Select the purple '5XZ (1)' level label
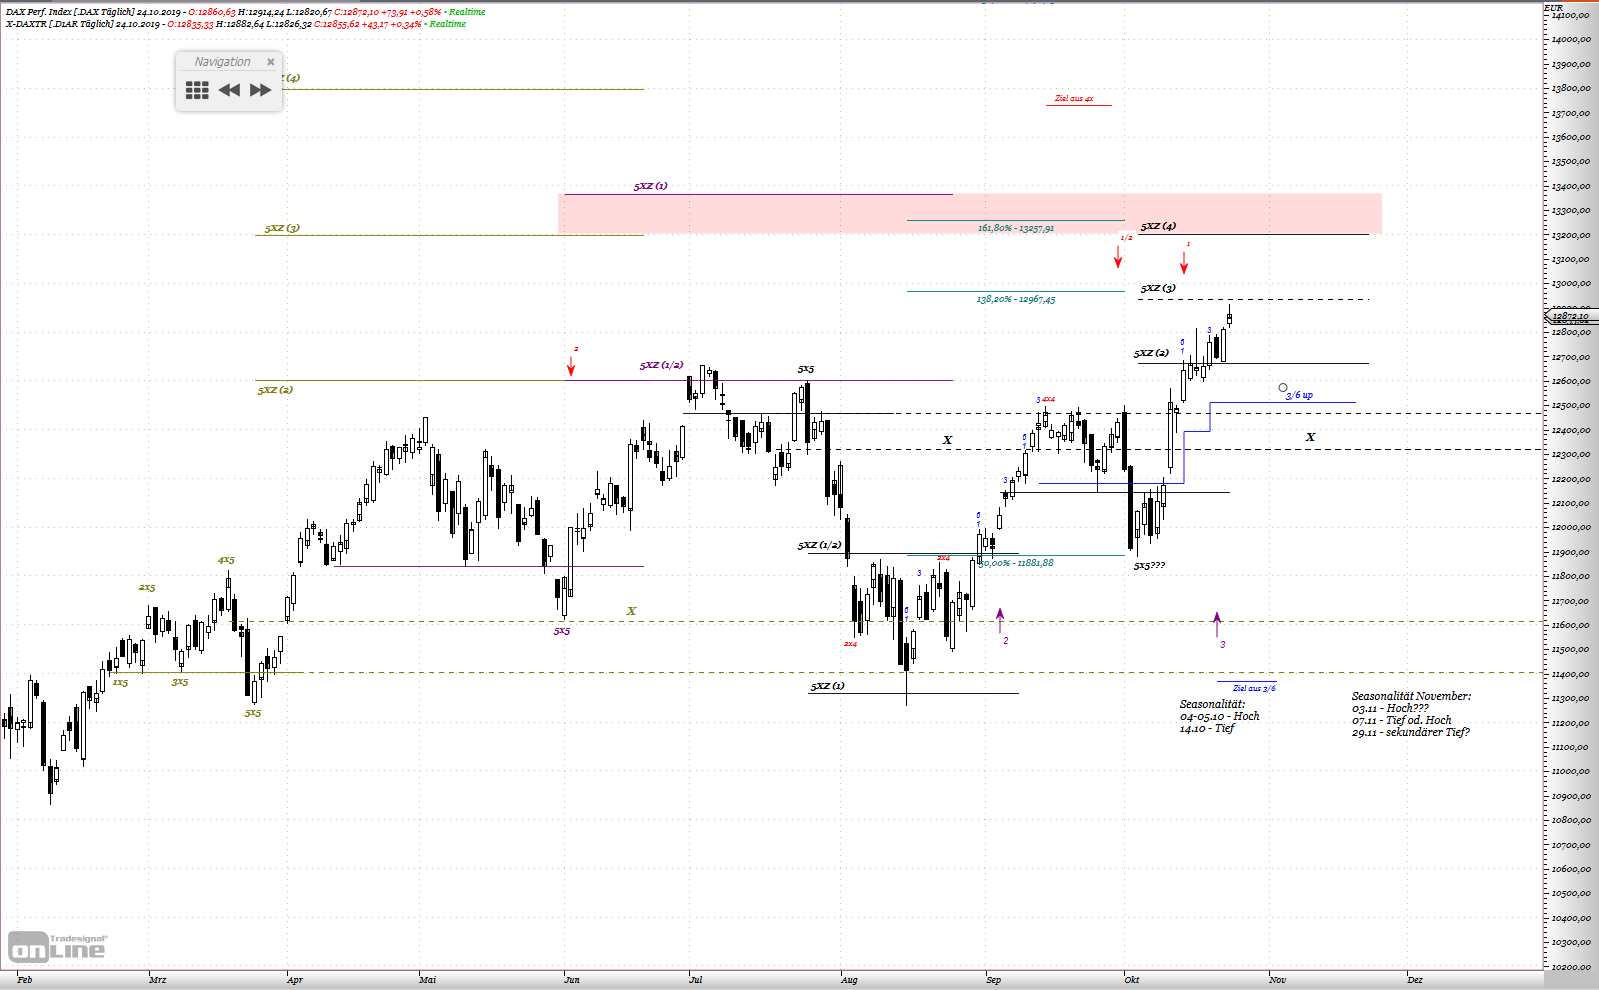This screenshot has height=990, width=1599. (x=650, y=186)
